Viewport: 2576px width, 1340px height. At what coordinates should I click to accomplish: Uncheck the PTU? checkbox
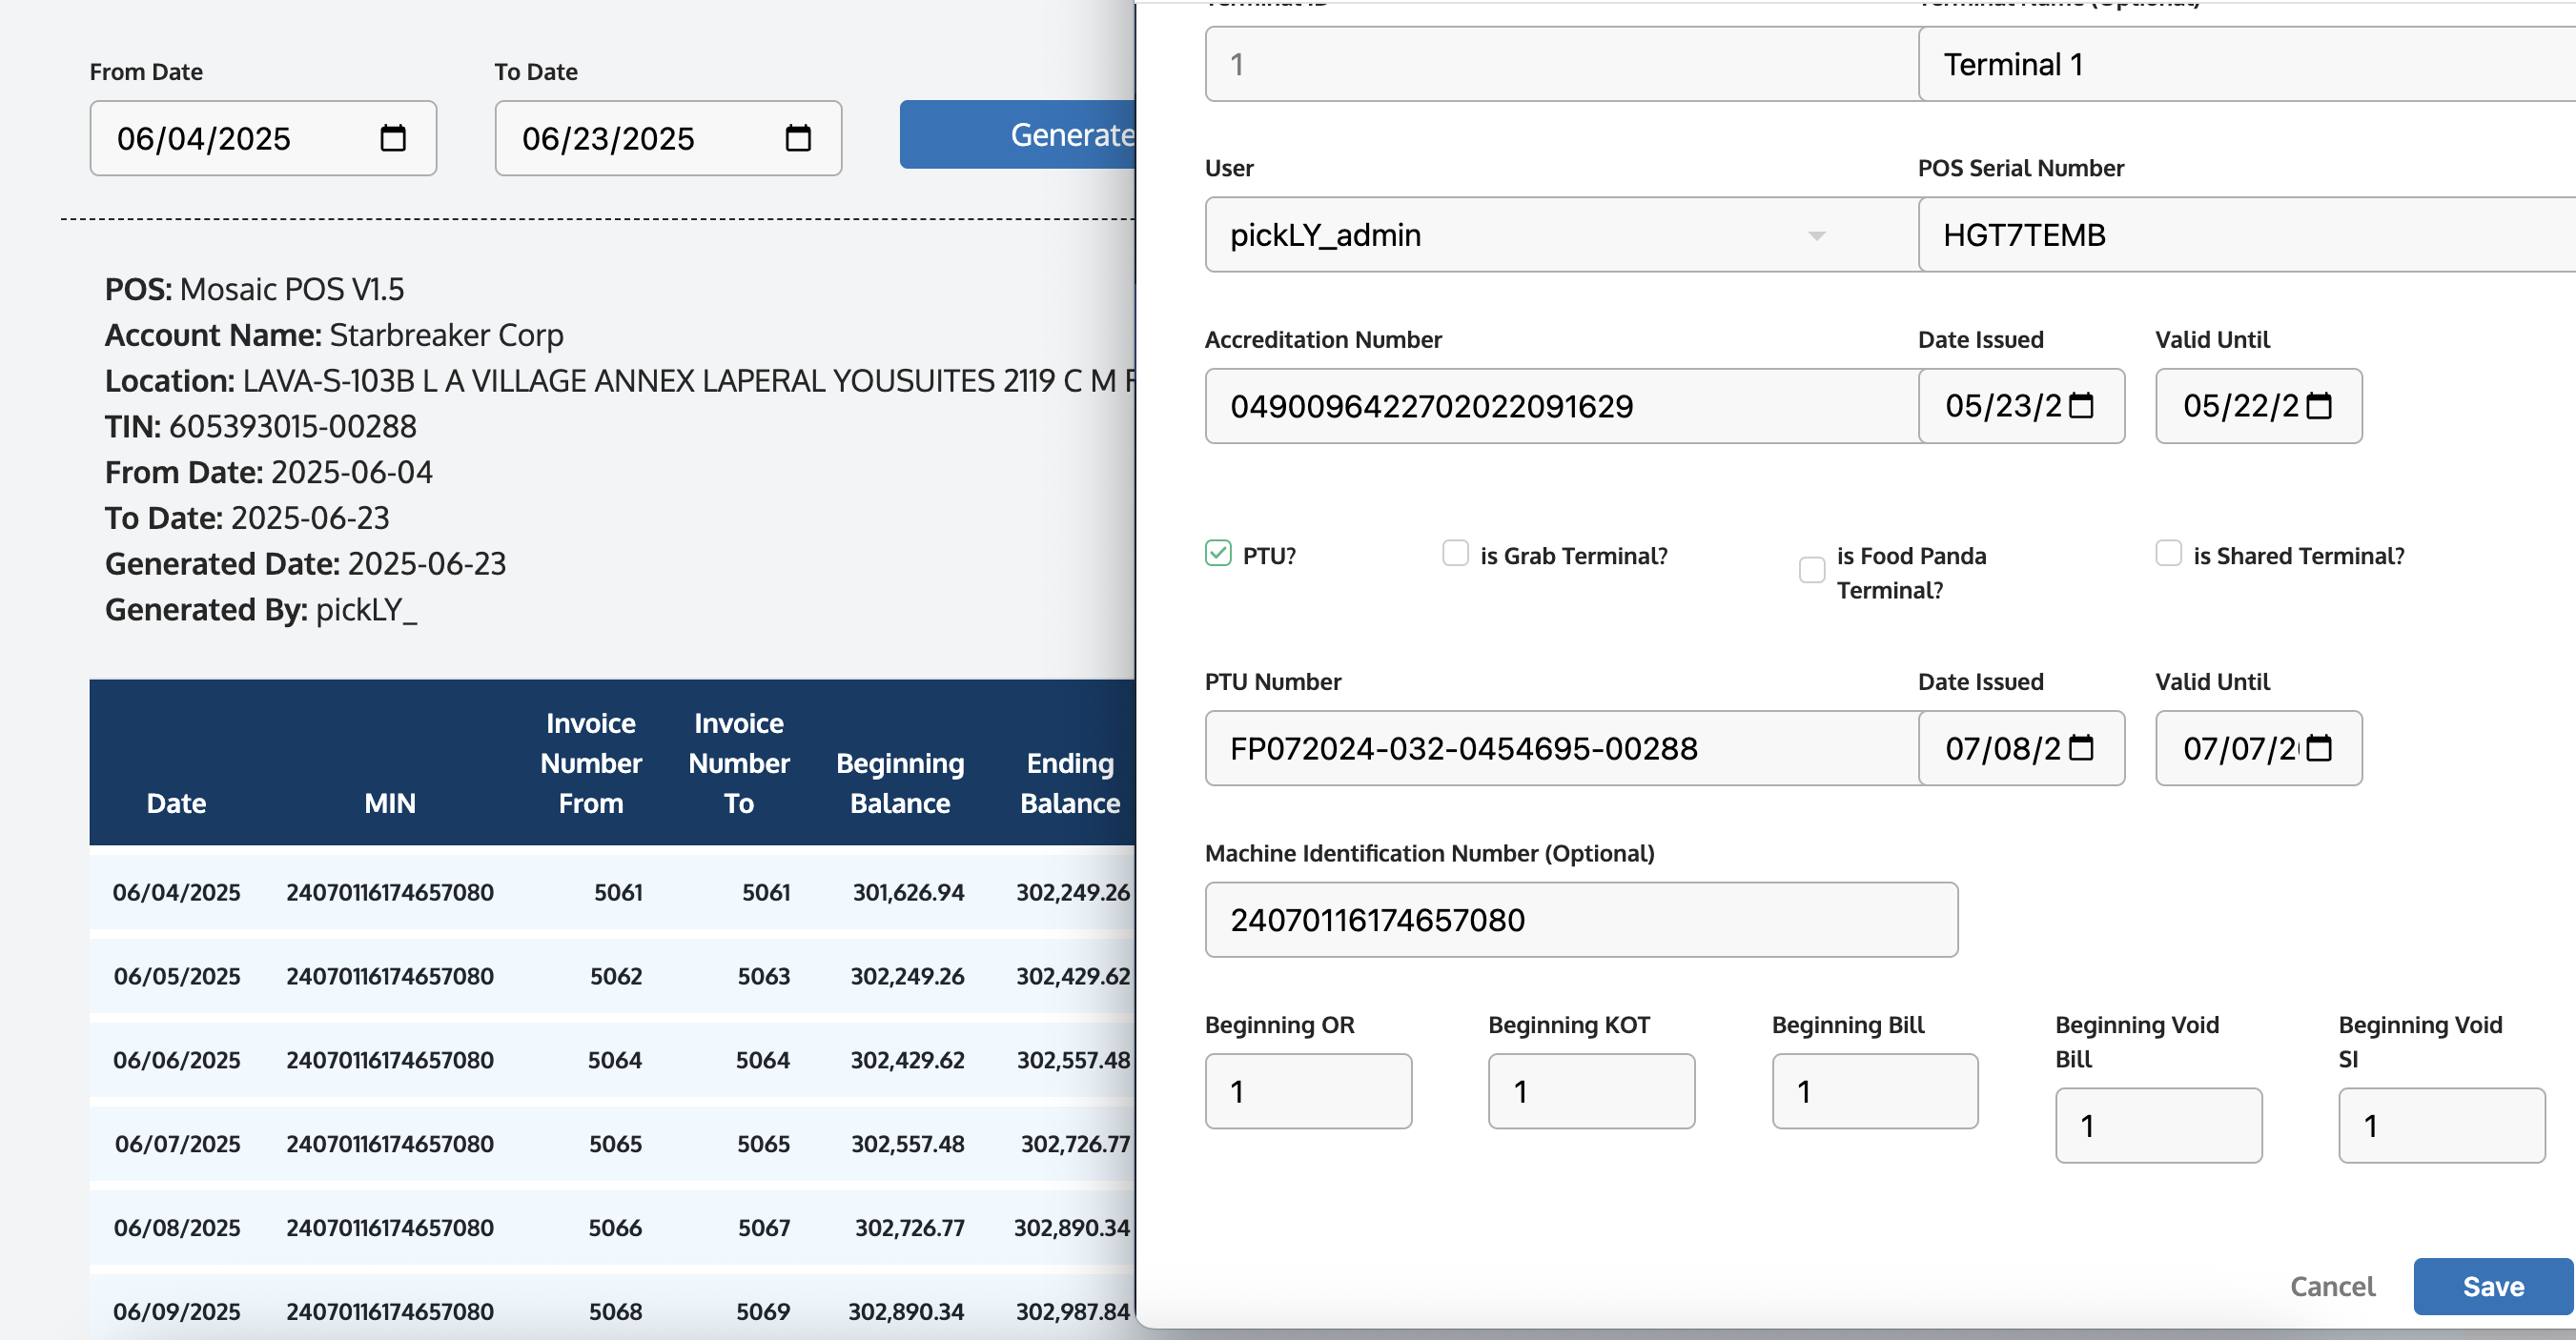(1218, 553)
